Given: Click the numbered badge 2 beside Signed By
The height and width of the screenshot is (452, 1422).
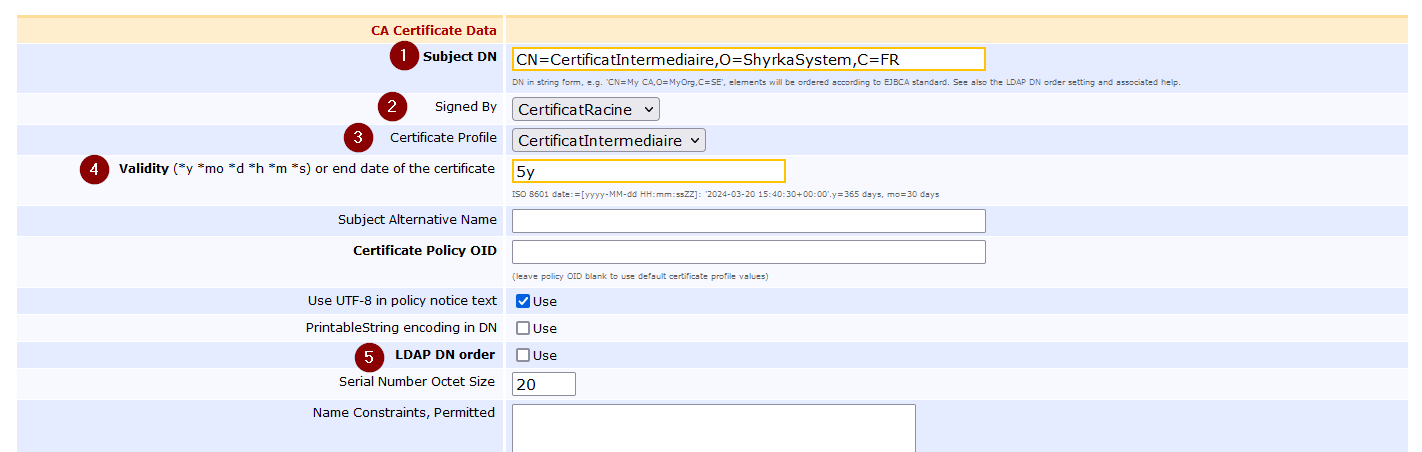Looking at the screenshot, I should 392,107.
